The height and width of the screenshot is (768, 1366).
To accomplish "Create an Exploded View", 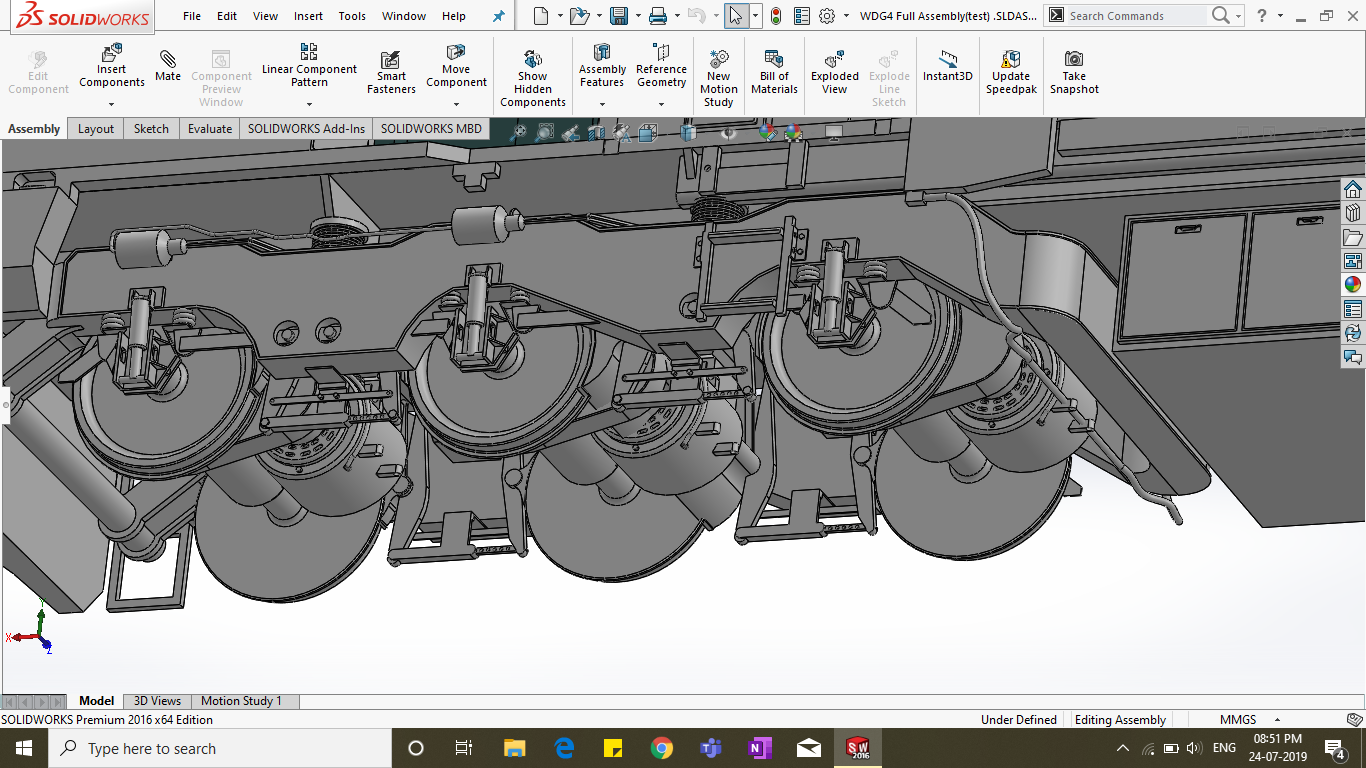I will coord(834,60).
